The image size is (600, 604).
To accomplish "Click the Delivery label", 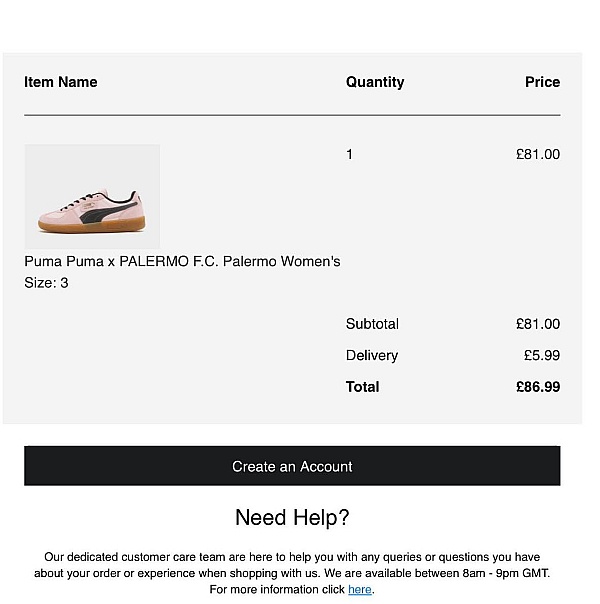I will pos(372,356).
